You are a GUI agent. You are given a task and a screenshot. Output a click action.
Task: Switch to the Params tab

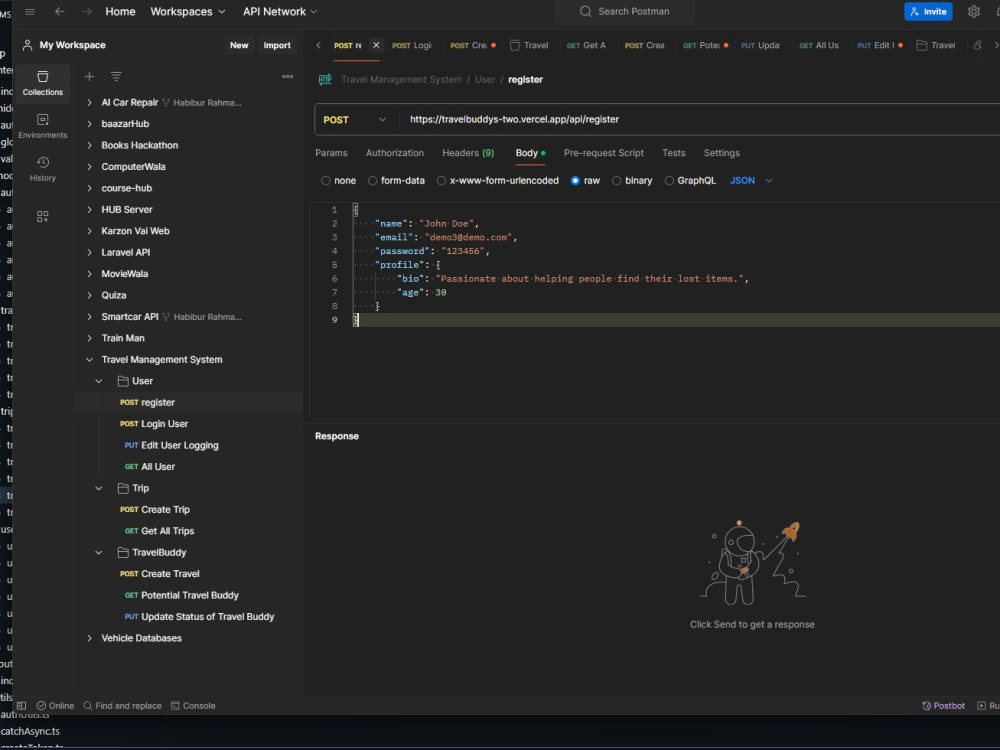(x=331, y=154)
